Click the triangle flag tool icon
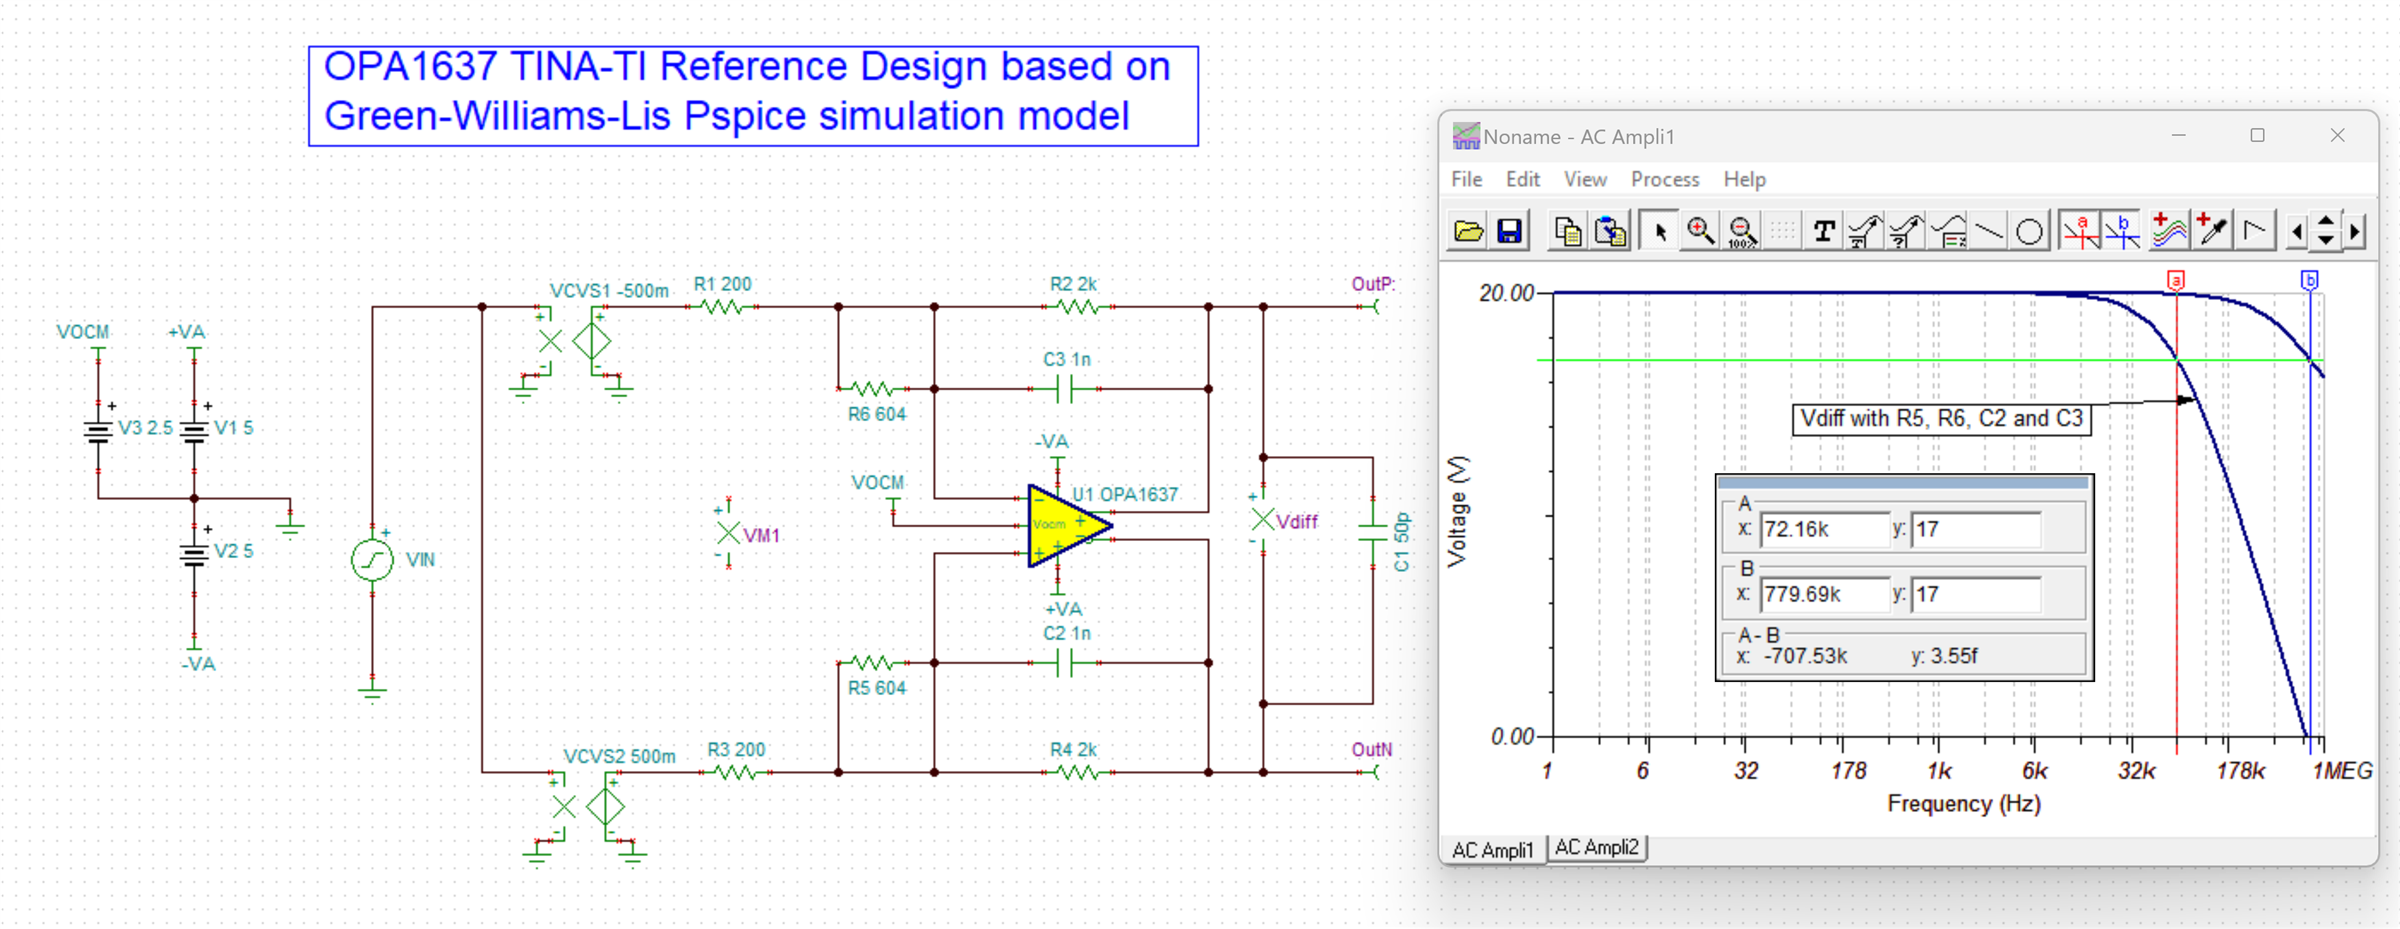Image resolution: width=2400 pixels, height=929 pixels. 2256,231
